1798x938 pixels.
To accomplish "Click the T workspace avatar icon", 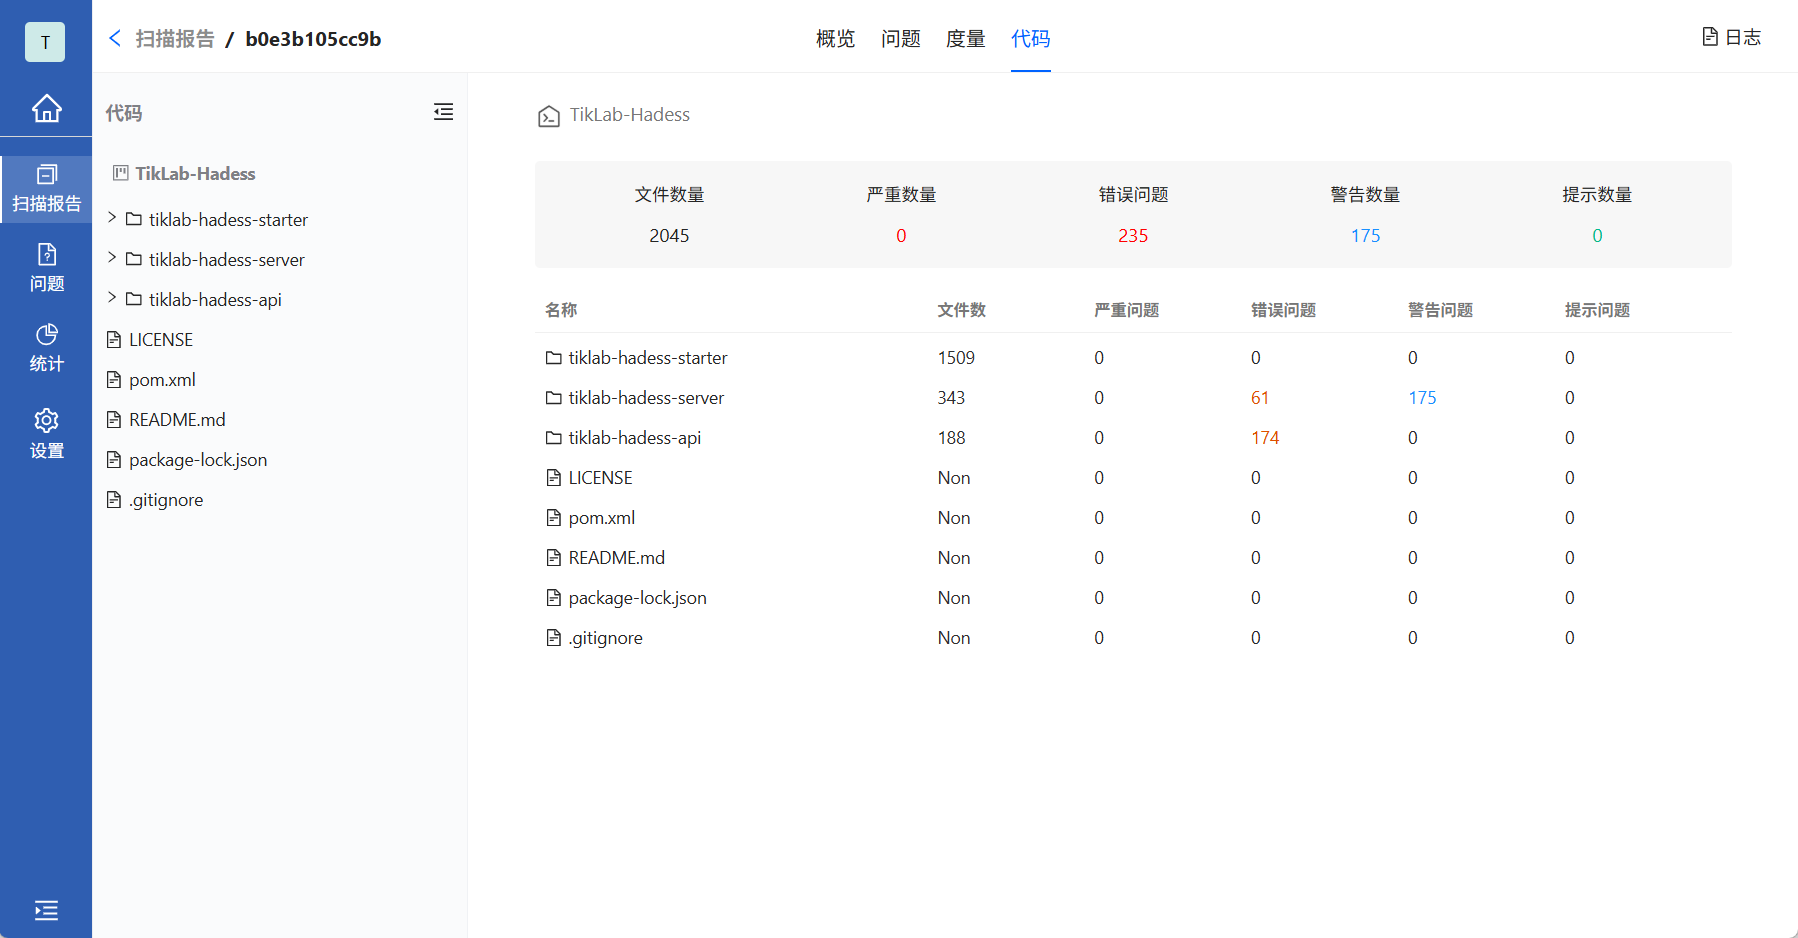I will (45, 42).
